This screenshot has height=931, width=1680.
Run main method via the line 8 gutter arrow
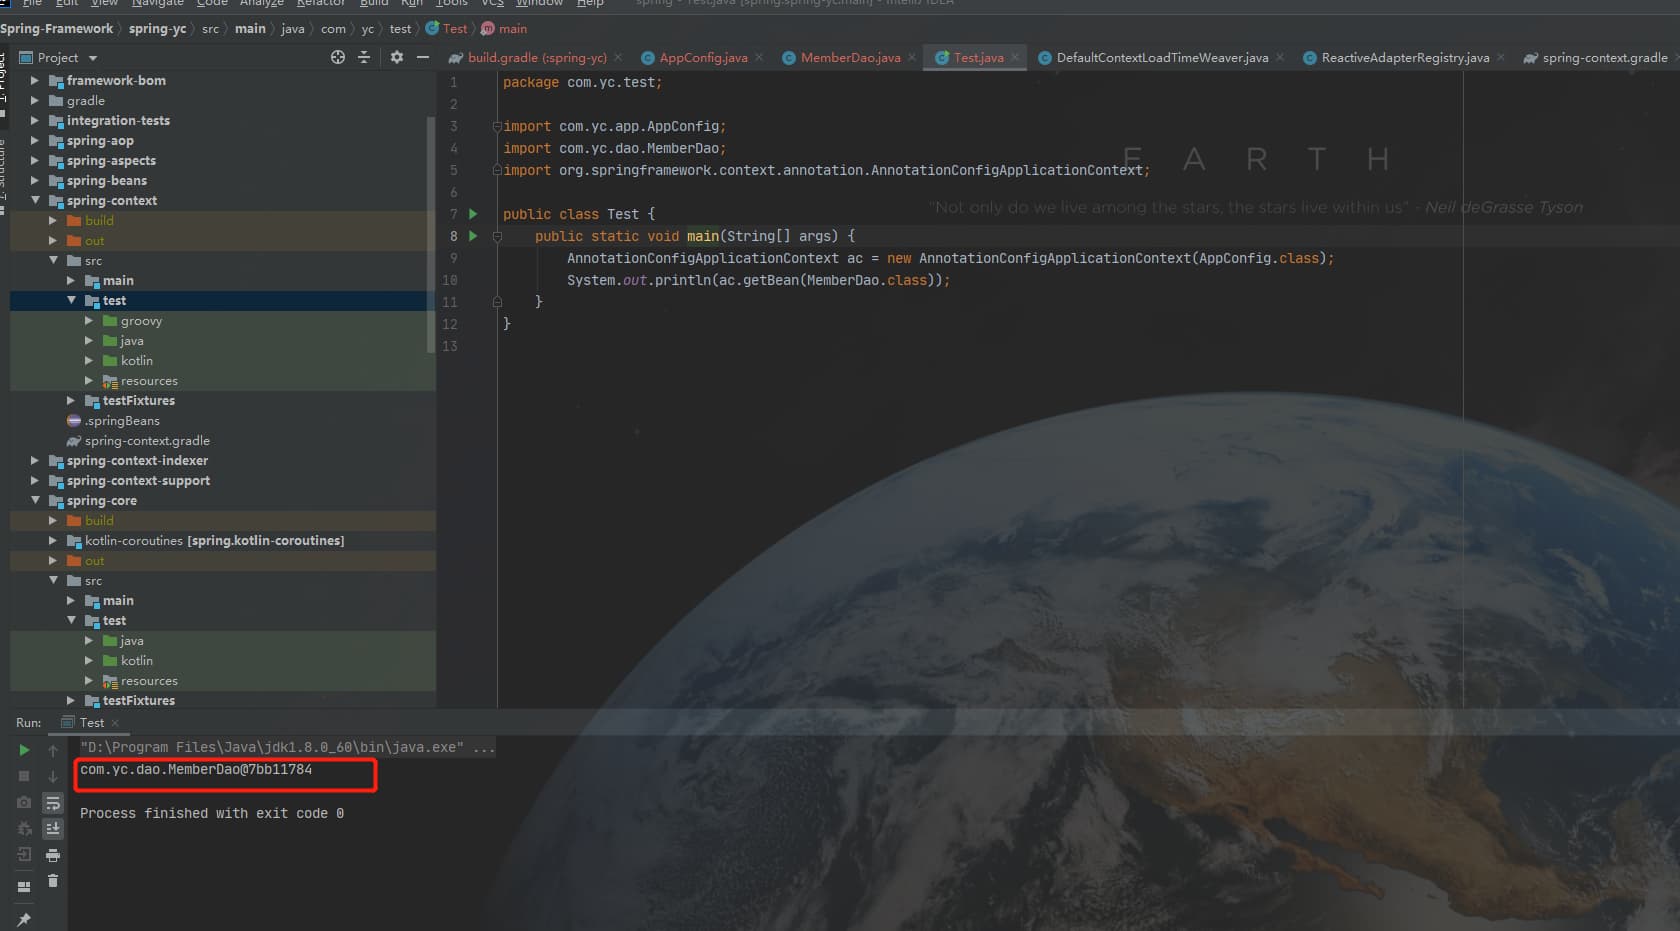473,236
